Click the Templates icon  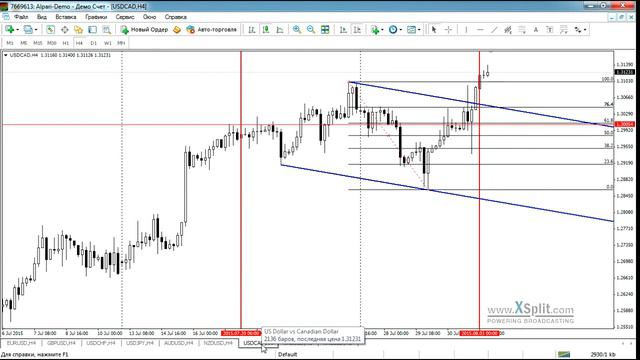411,29
